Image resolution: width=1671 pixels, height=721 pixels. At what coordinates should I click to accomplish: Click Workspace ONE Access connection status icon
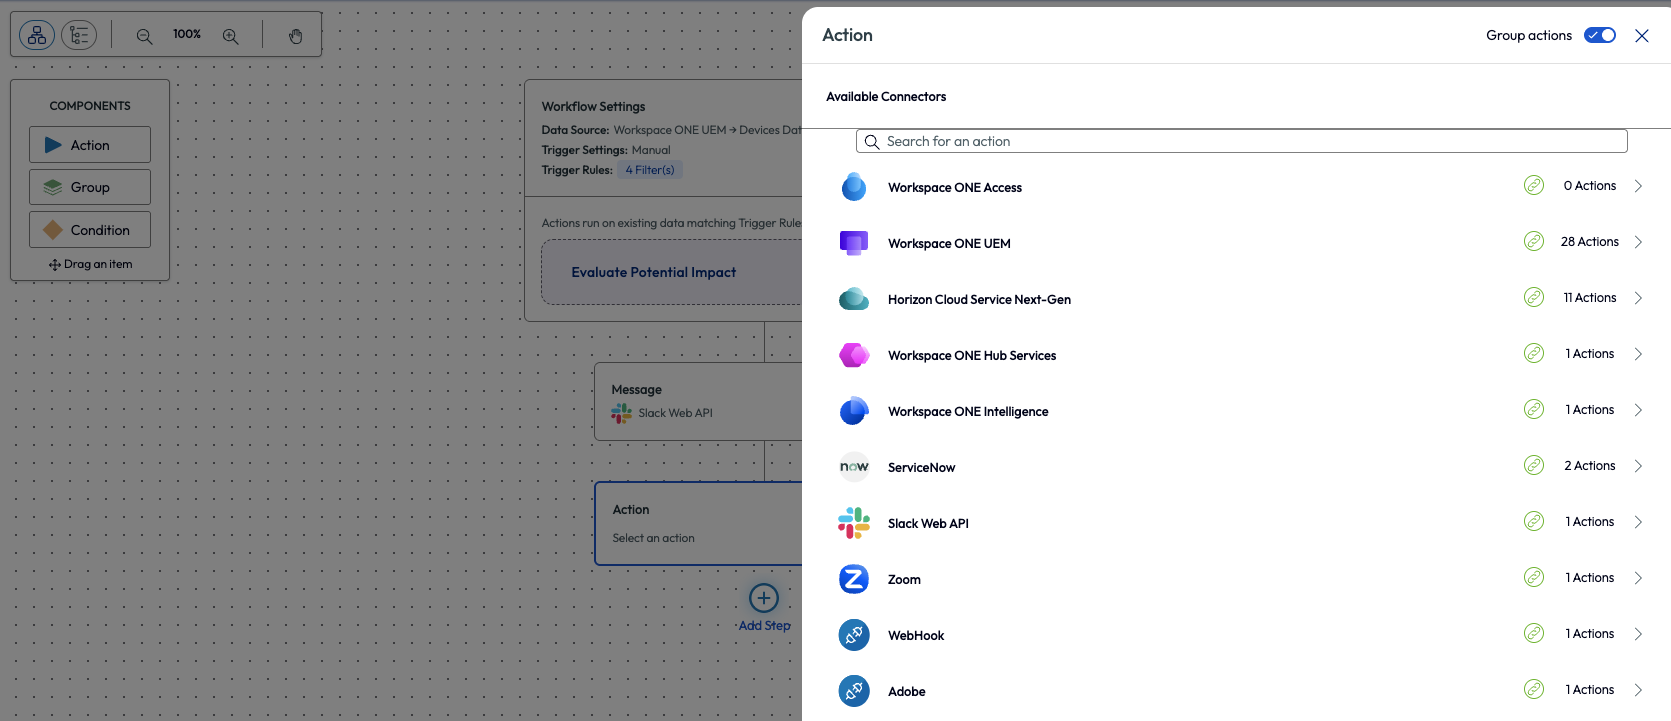(x=1534, y=185)
